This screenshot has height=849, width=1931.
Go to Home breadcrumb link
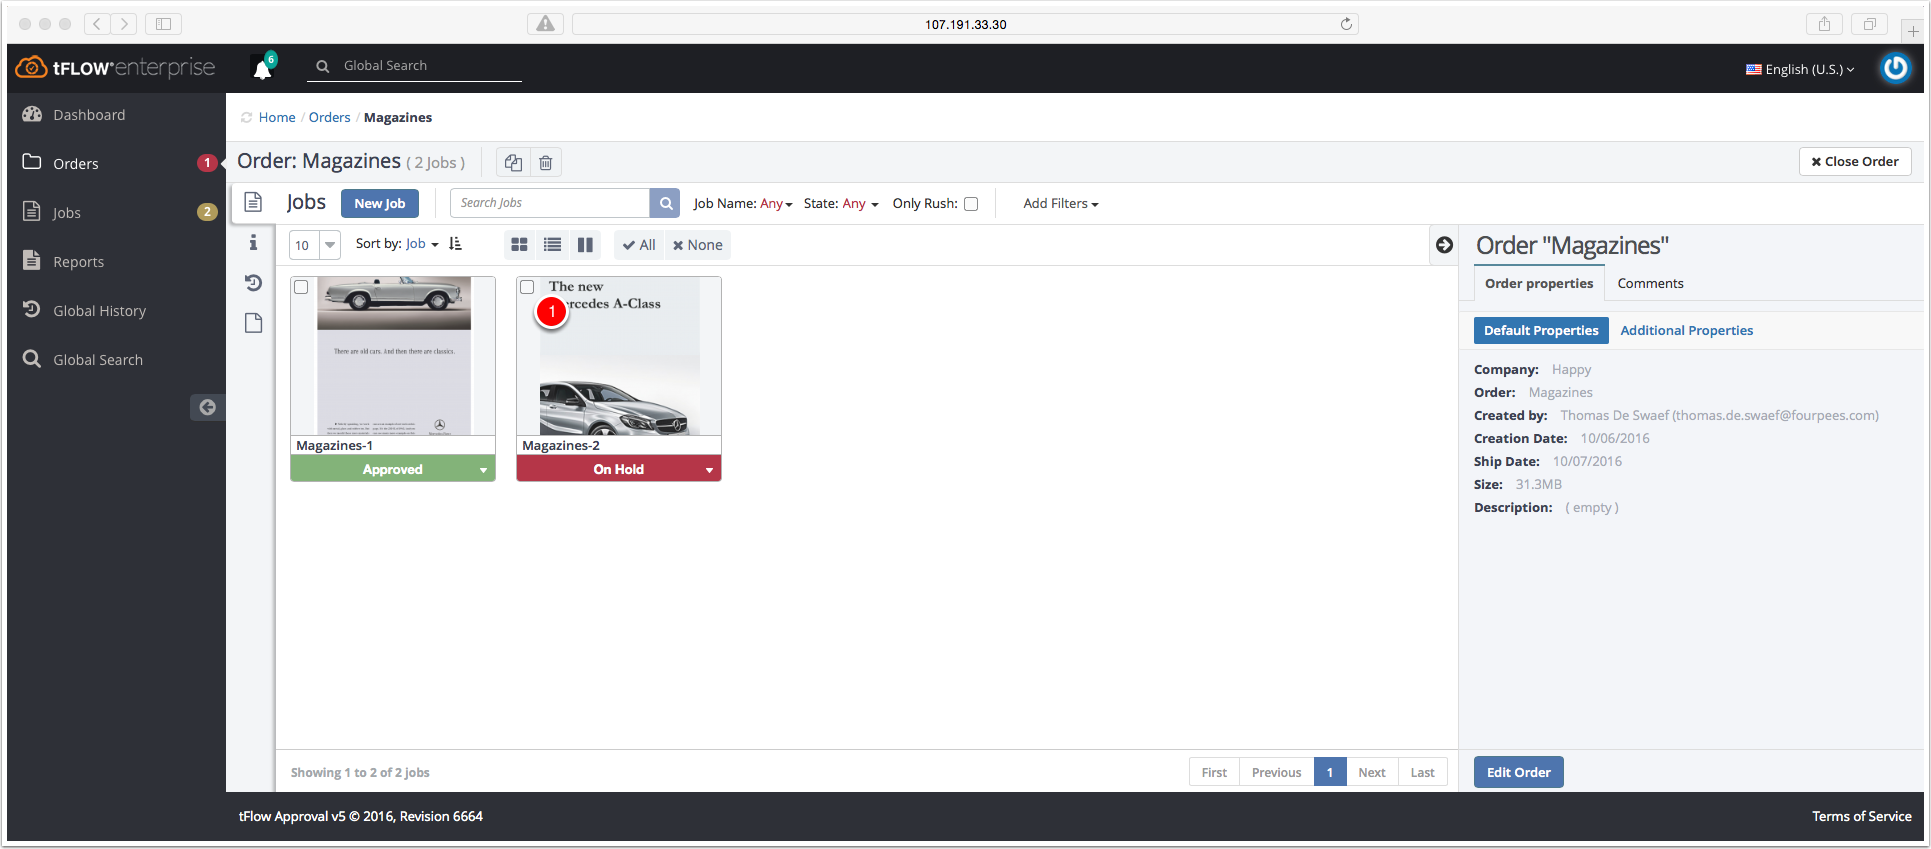[277, 118]
